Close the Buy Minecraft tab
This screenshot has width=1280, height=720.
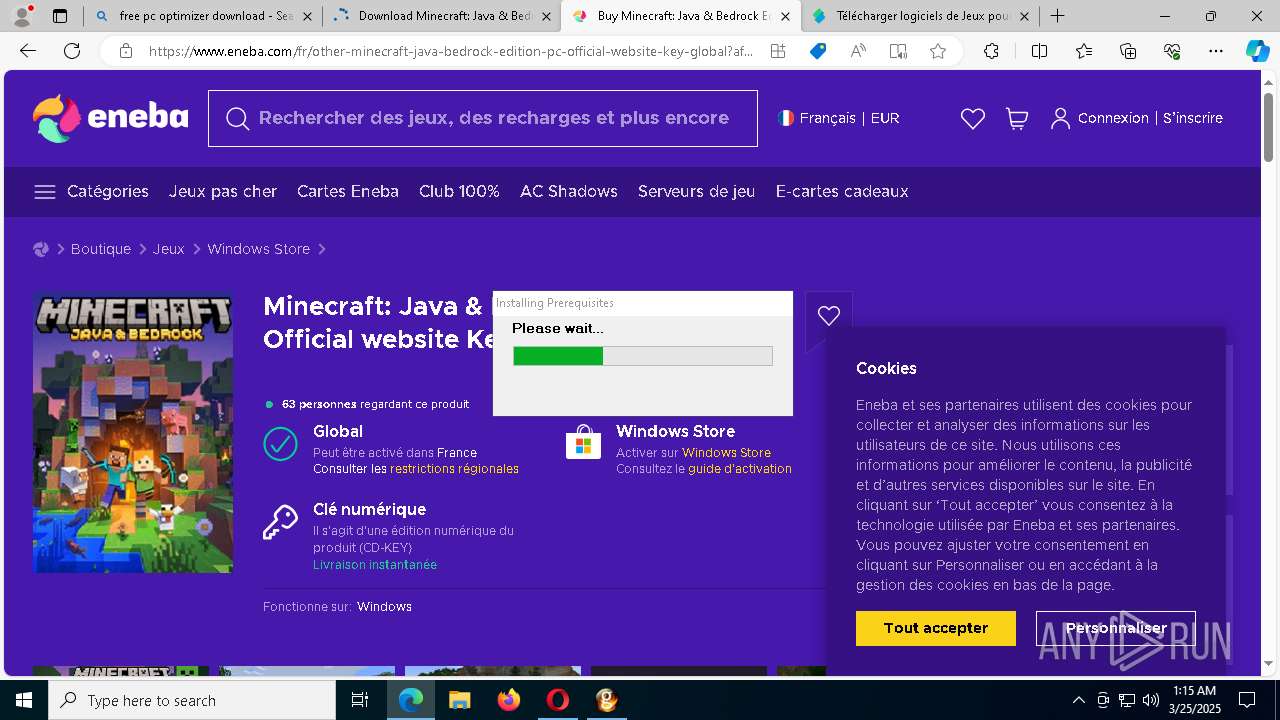click(x=785, y=16)
